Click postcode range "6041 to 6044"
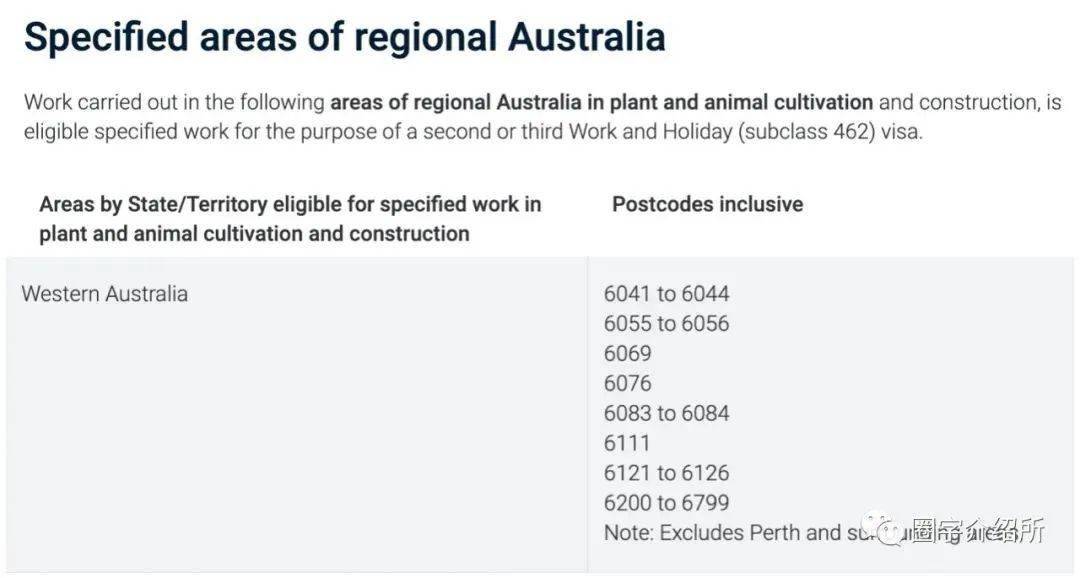The width and height of the screenshot is (1080, 578). click(666, 294)
